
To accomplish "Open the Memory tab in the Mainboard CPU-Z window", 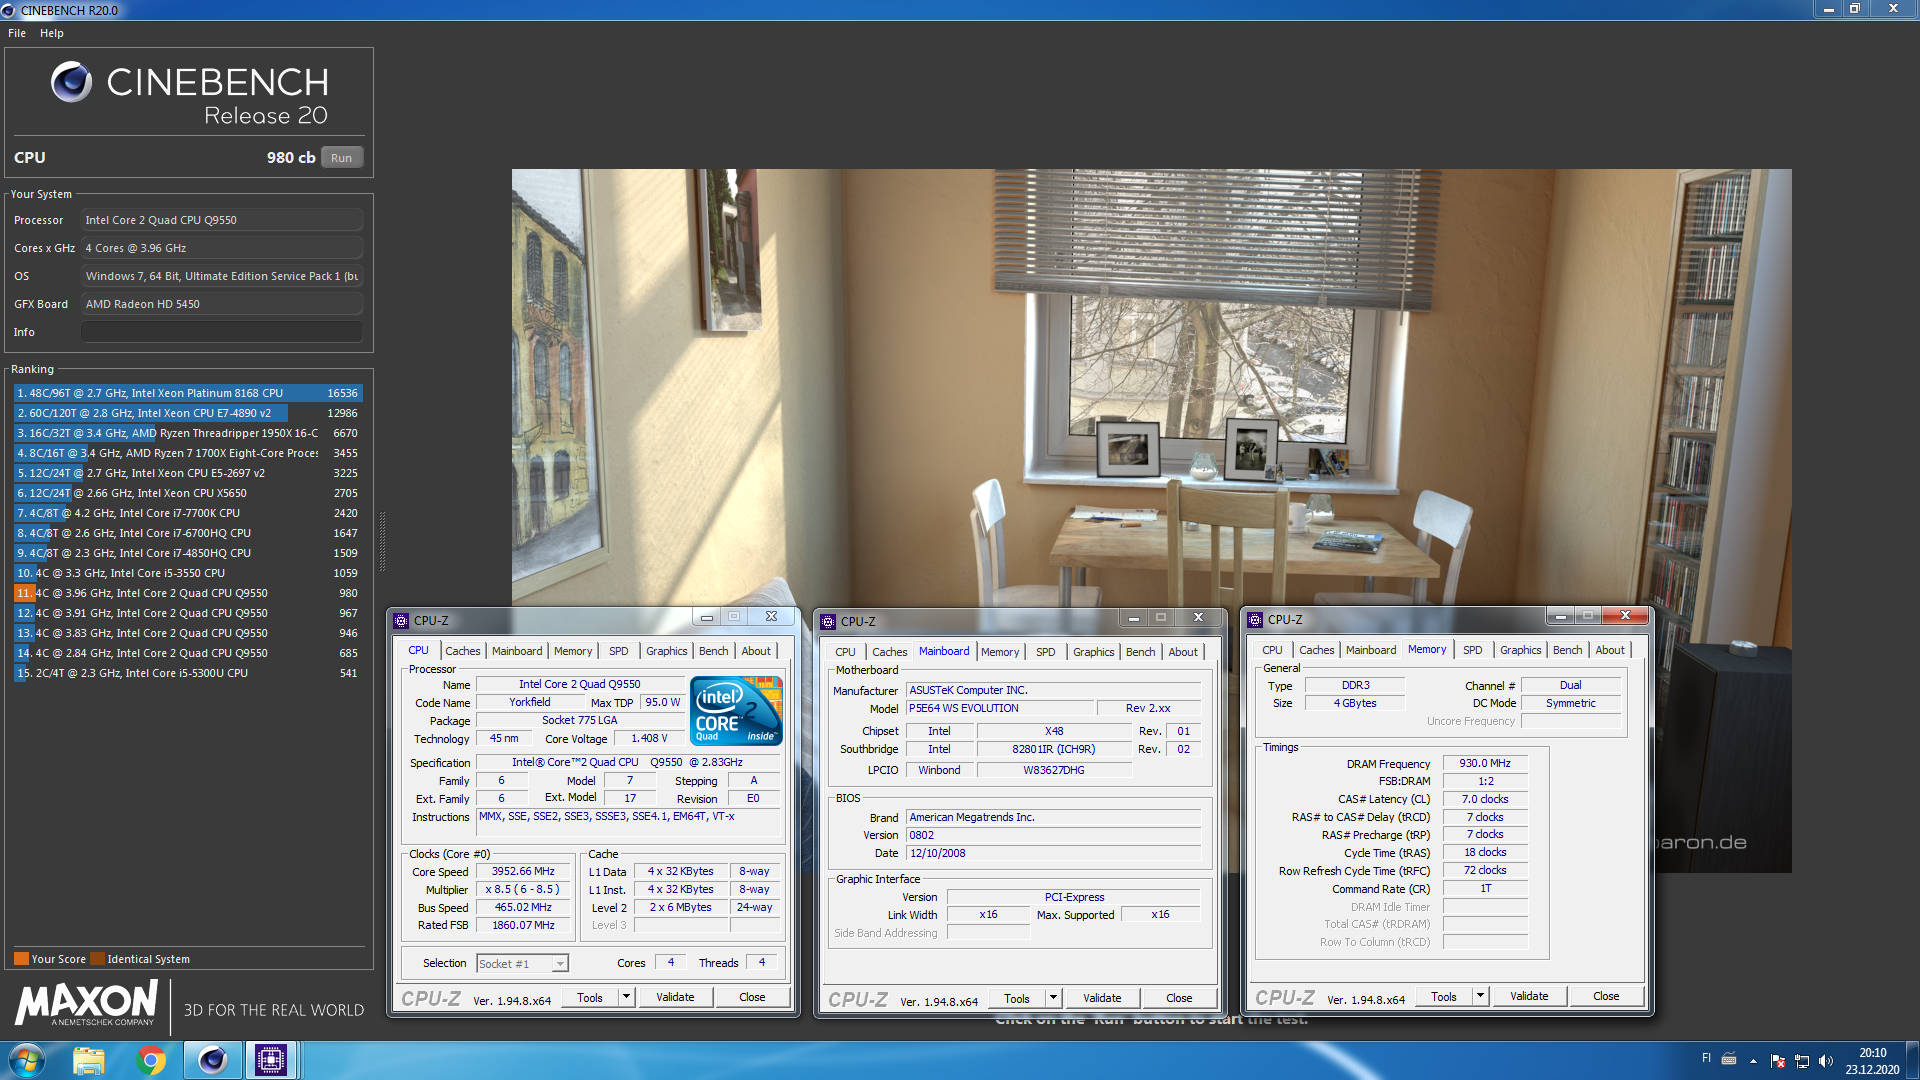I will 1000,652.
